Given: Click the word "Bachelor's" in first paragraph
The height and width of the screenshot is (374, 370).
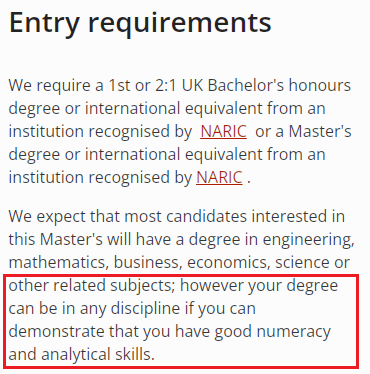Looking at the screenshot, I should coord(246,85).
